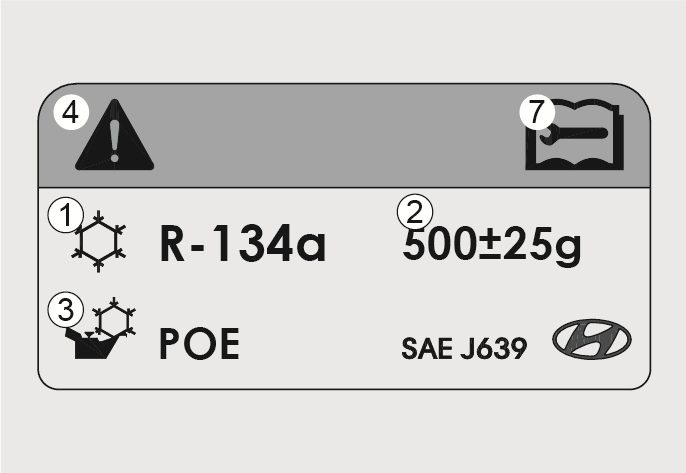
Task: Click the empty gray header band middle
Action: (337, 136)
